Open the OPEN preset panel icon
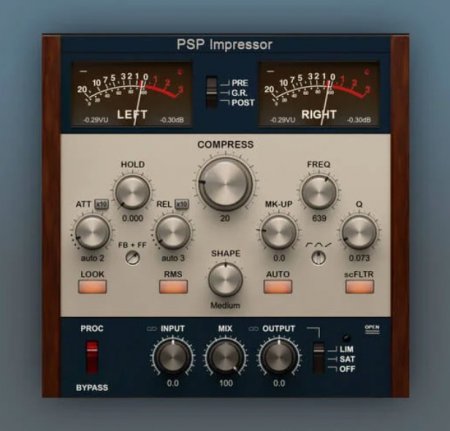Screen dimensions: 450x431 tap(372, 329)
